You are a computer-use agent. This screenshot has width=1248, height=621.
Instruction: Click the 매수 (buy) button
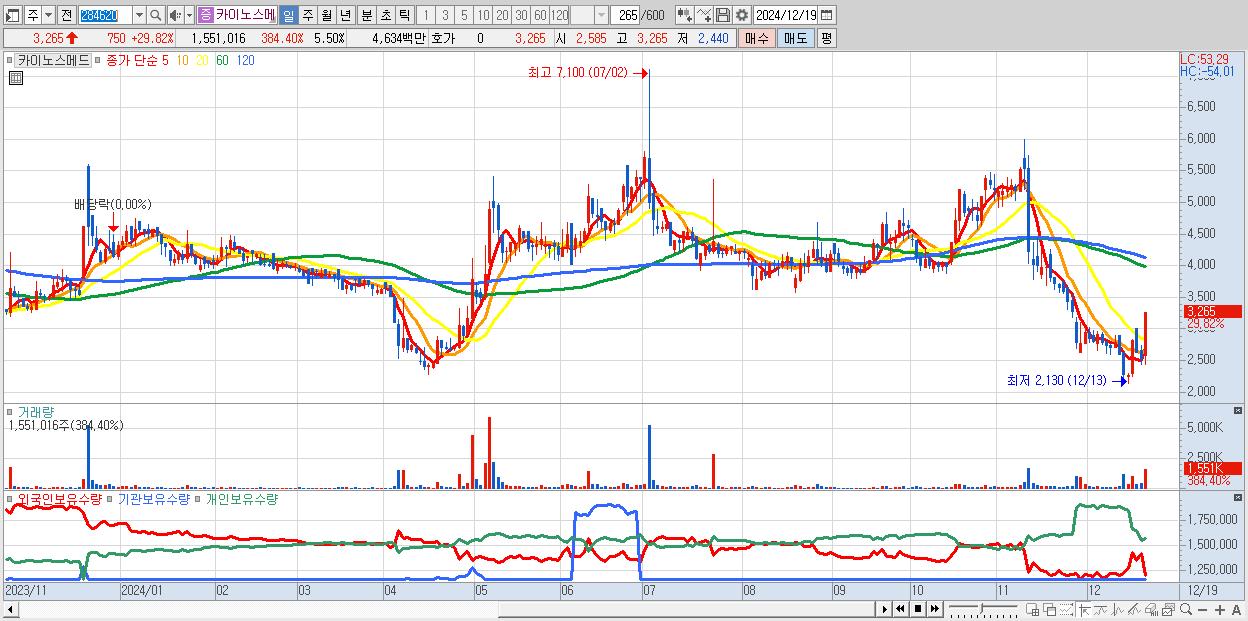756,38
